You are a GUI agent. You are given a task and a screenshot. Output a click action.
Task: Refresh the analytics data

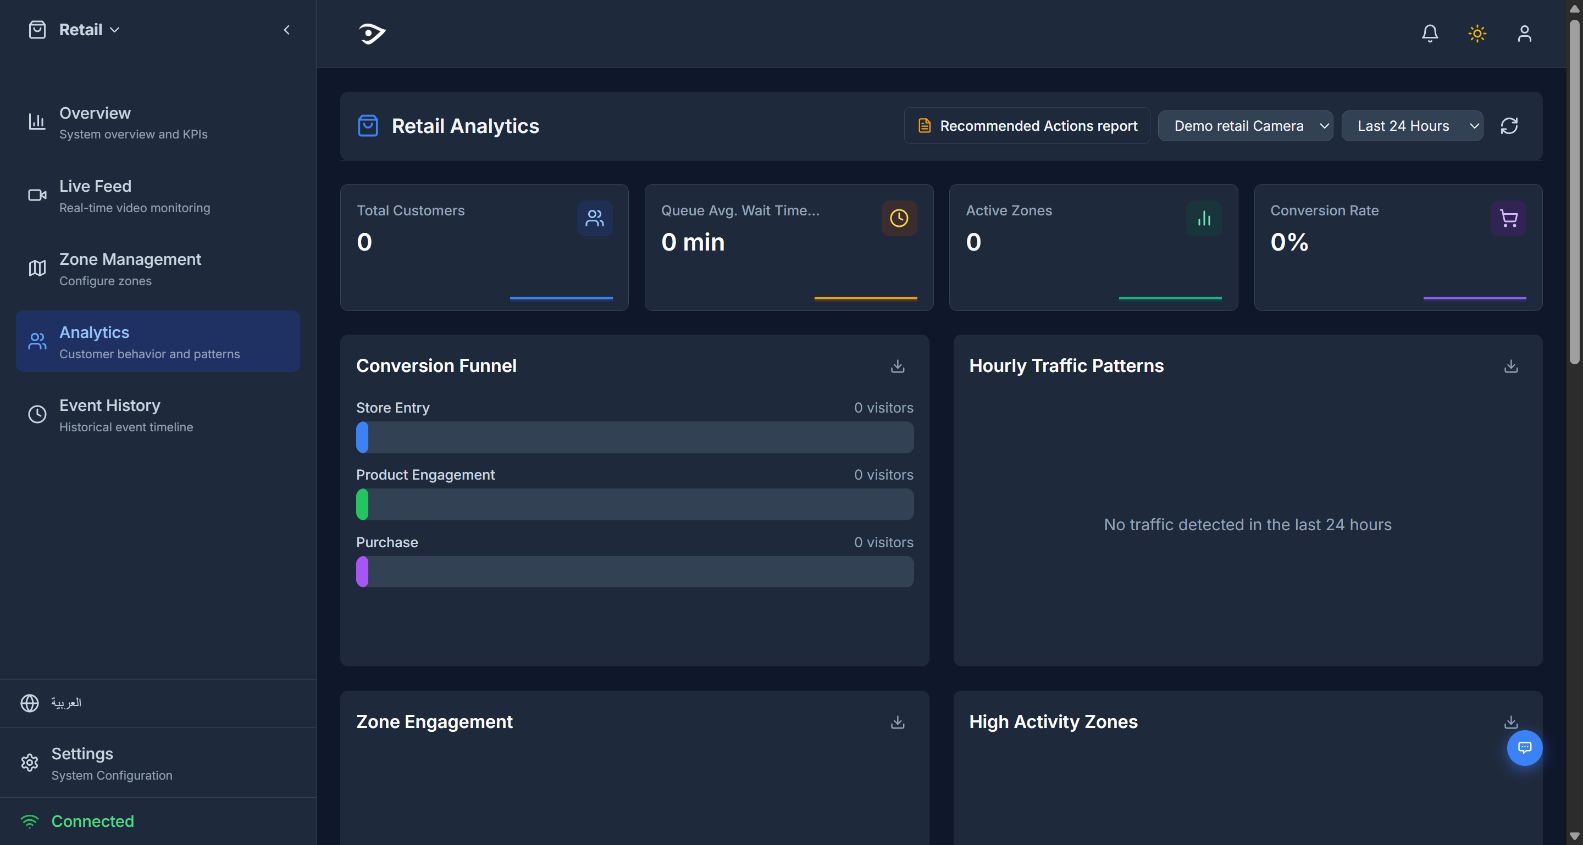point(1509,126)
